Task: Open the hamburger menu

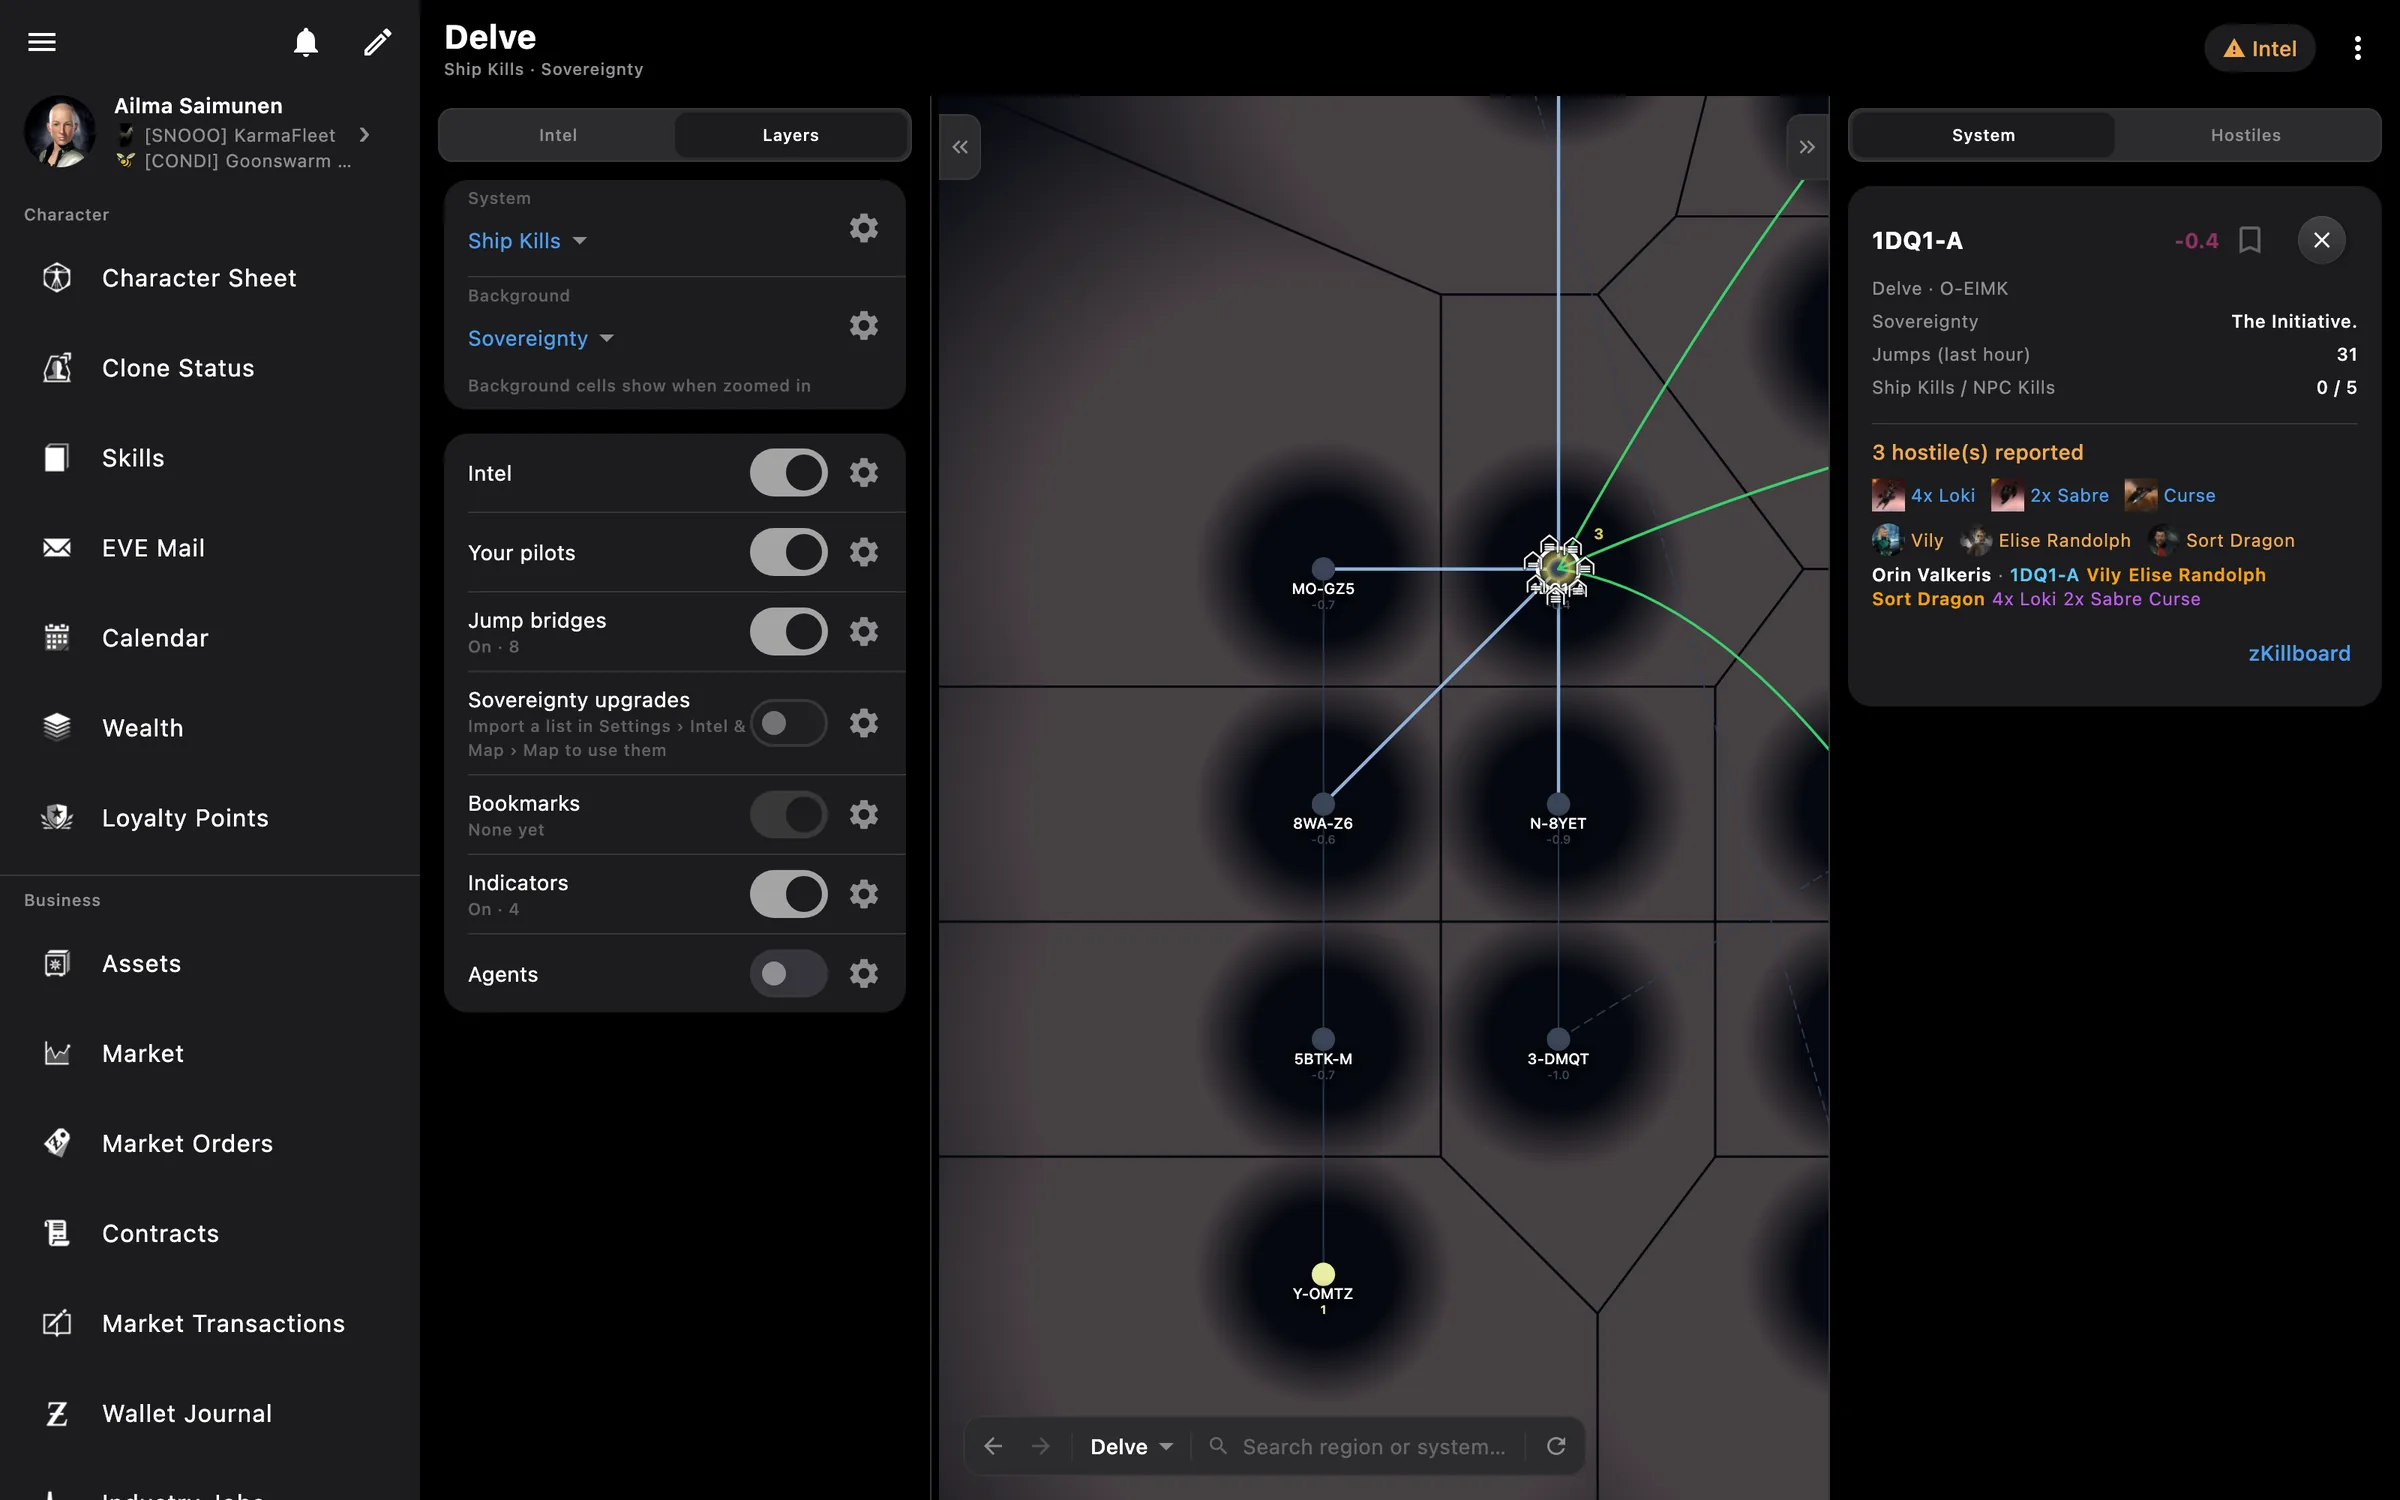Action: point(42,42)
